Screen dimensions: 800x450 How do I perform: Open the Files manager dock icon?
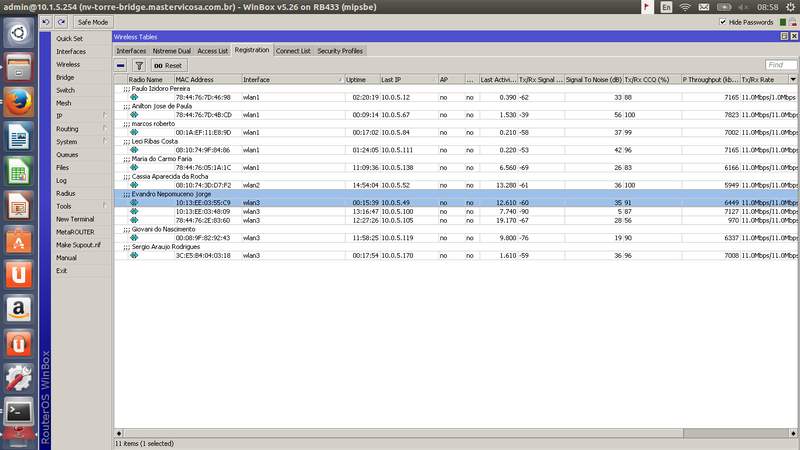(x=18, y=67)
